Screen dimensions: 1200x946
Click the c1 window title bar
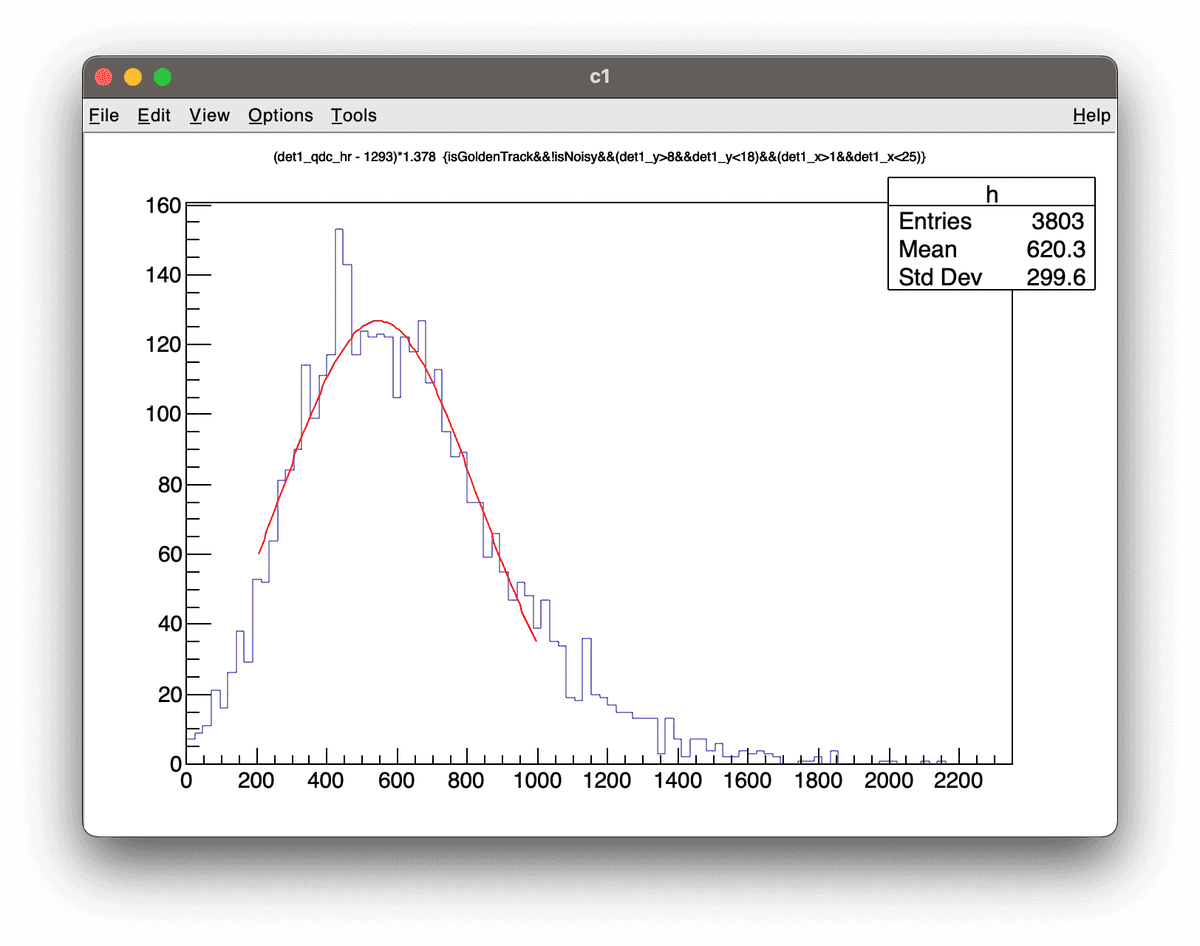point(599,77)
